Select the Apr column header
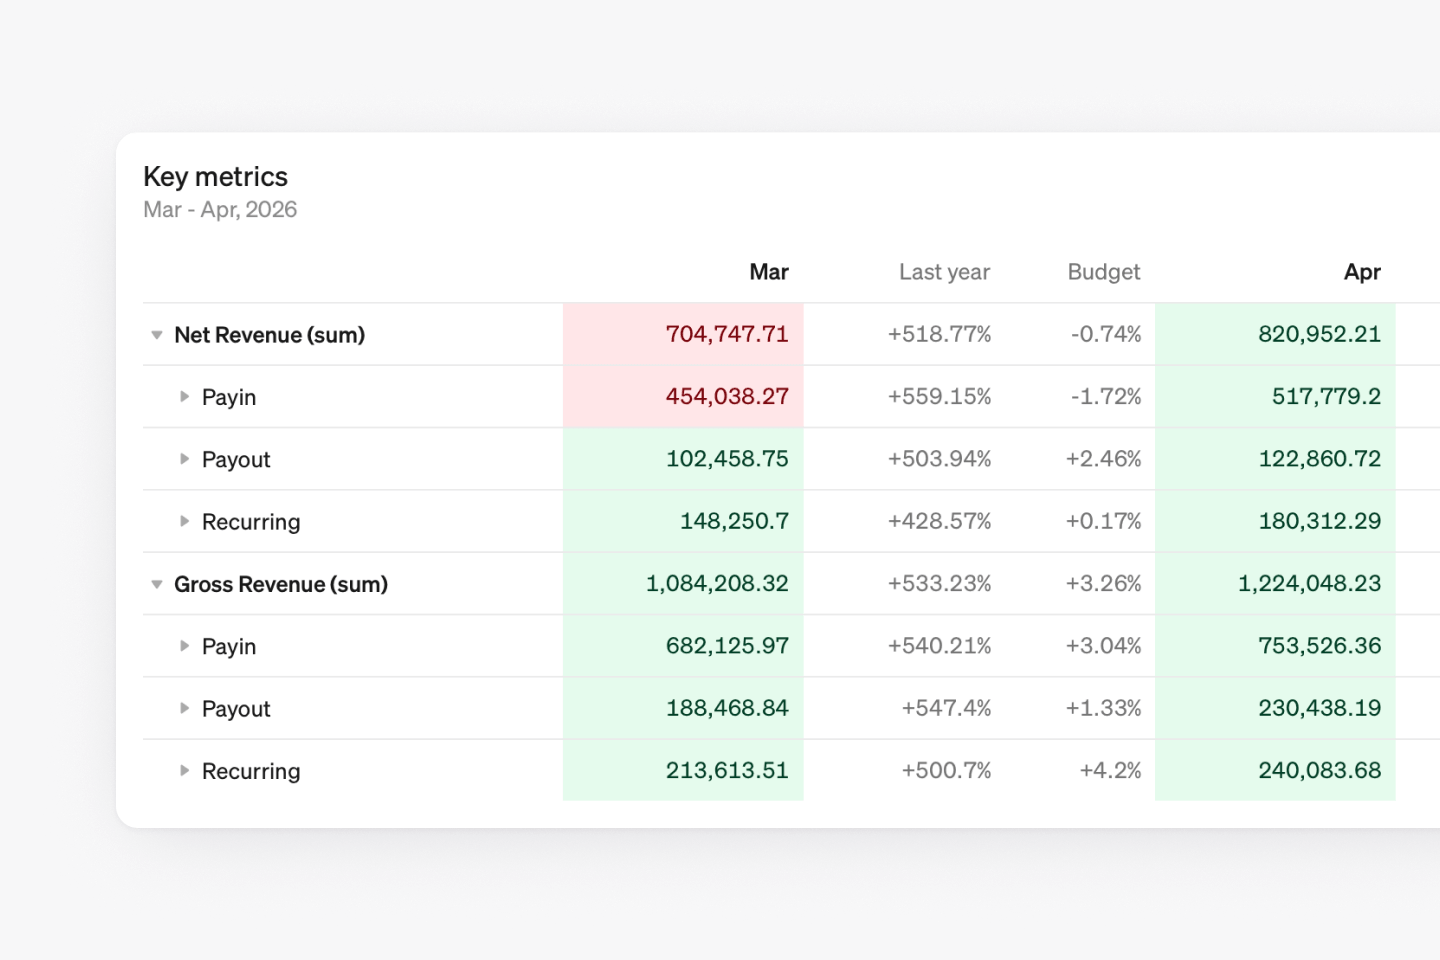Viewport: 1440px width, 960px height. tap(1362, 272)
